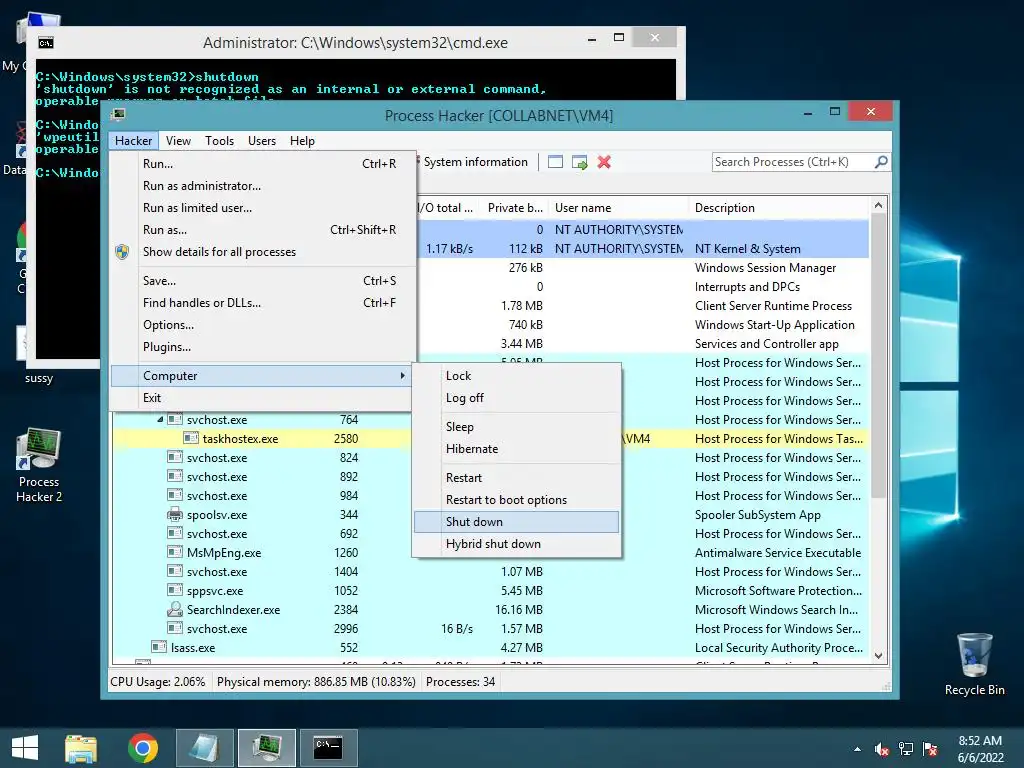Open the Help menu
Image resolution: width=1024 pixels, height=768 pixels.
pyautogui.click(x=302, y=140)
